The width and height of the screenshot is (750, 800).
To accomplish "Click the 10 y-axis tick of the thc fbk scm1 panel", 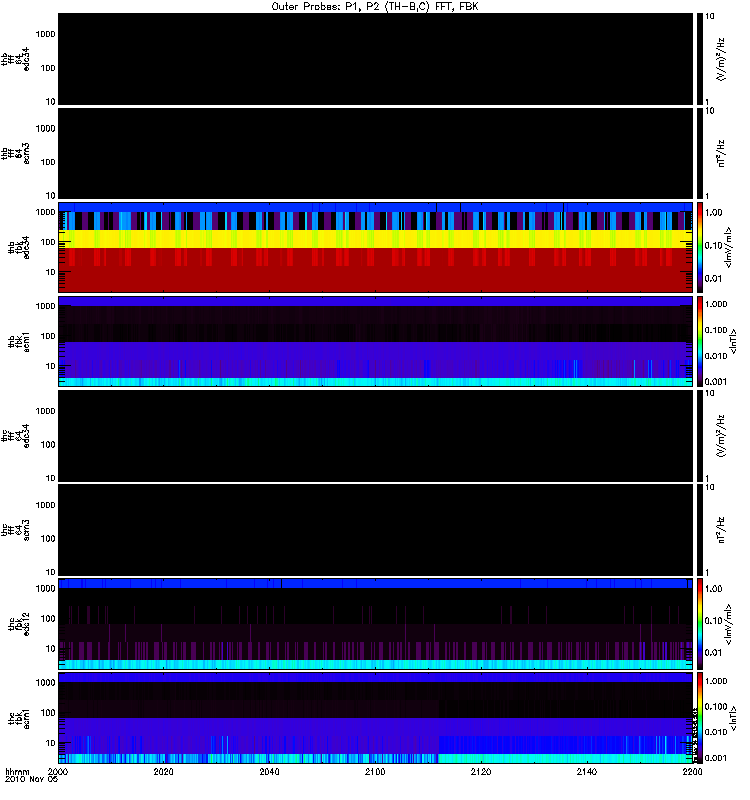I will click(x=51, y=743).
